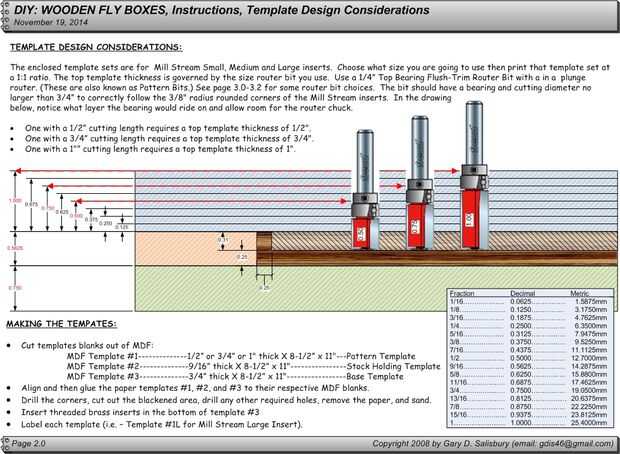Image resolution: width=620 pixels, height=454 pixels.
Task: Select the '19.0500mm' metric value
Action: point(588,391)
